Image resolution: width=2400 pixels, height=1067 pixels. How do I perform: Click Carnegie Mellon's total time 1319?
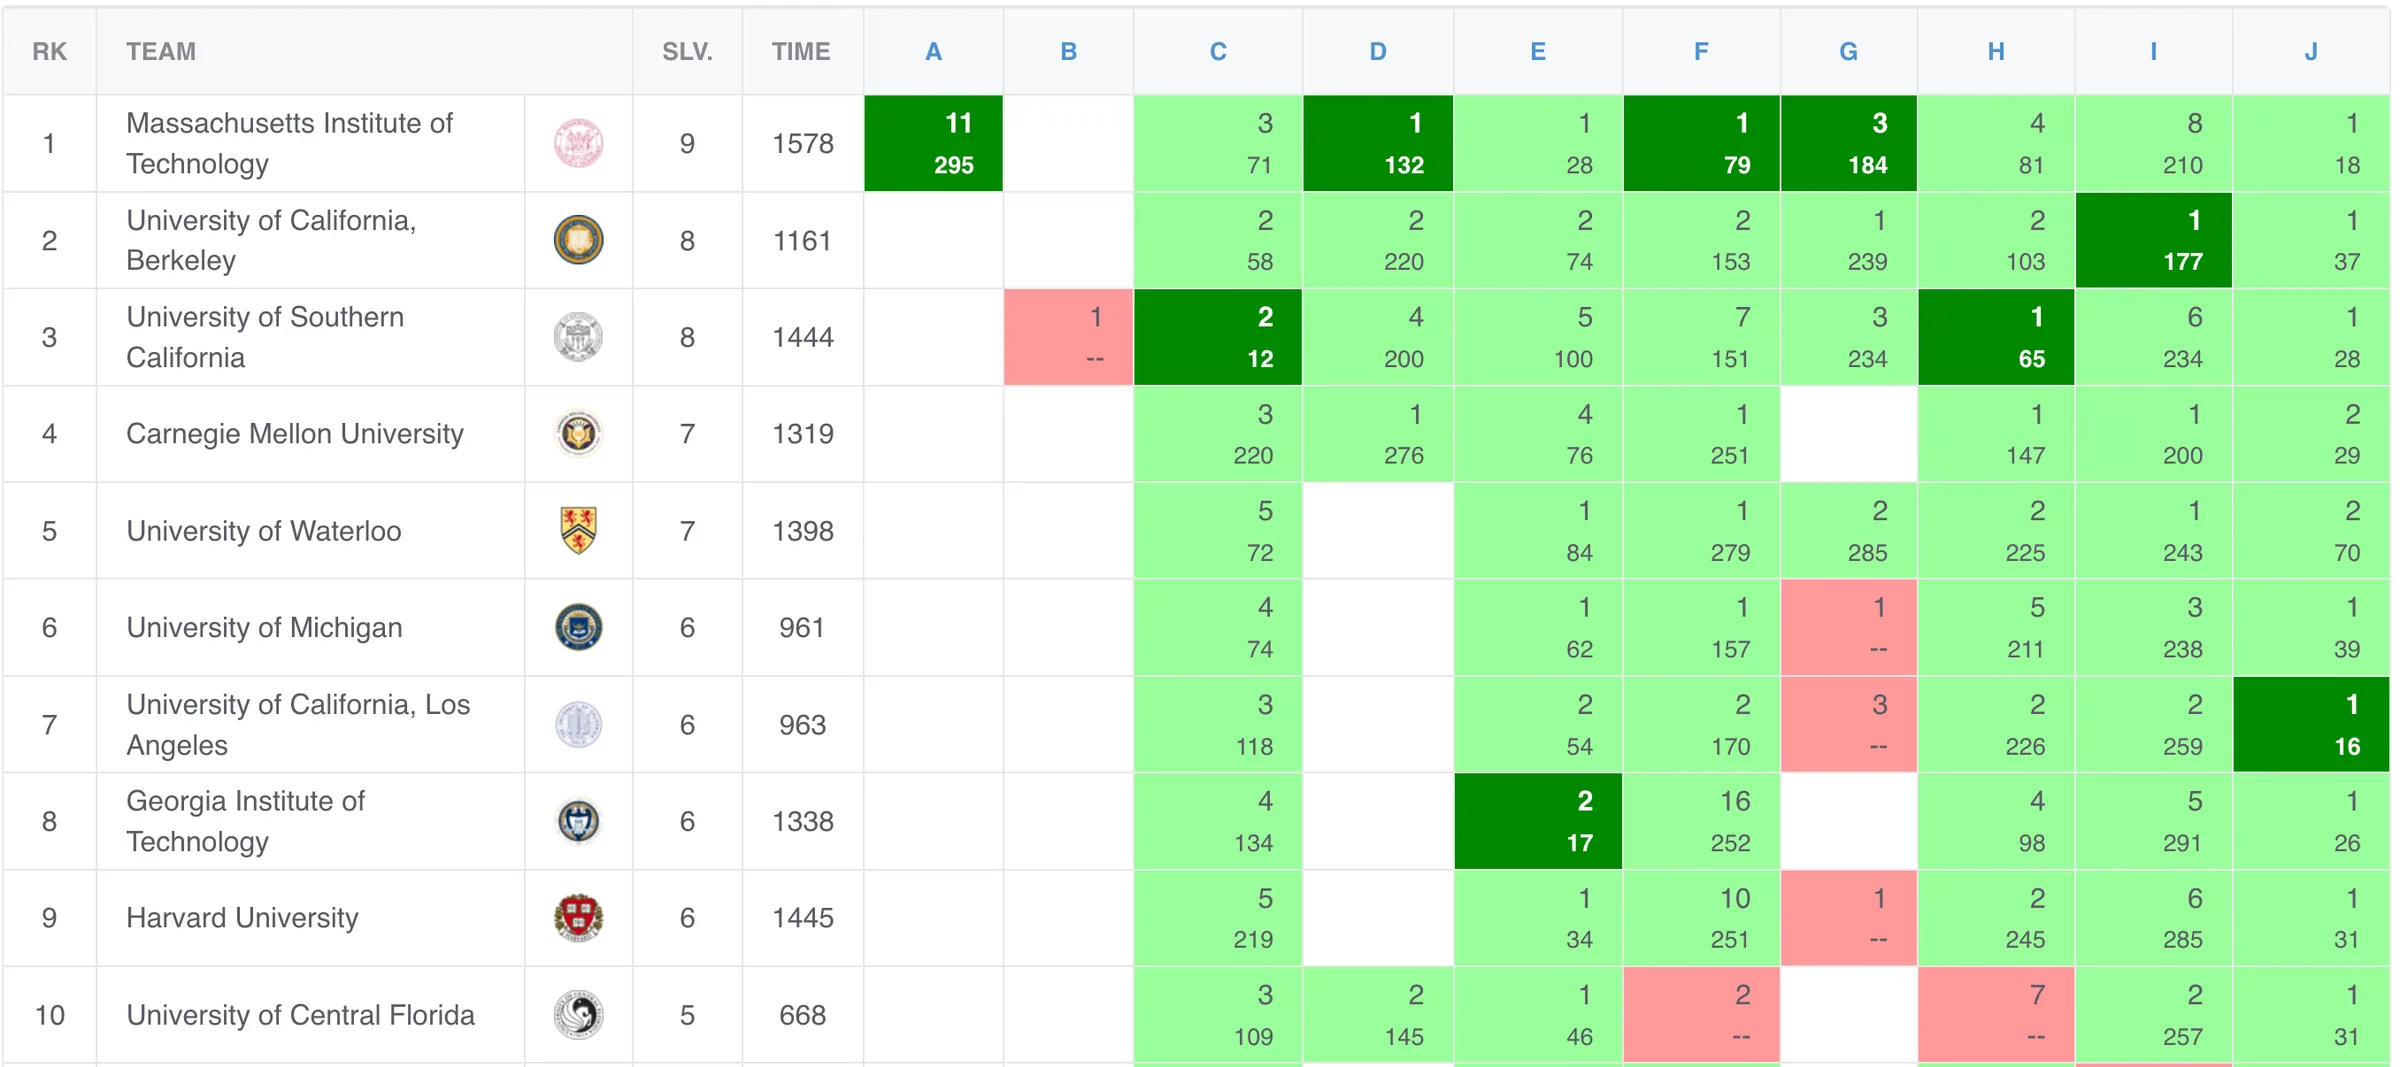tap(803, 434)
